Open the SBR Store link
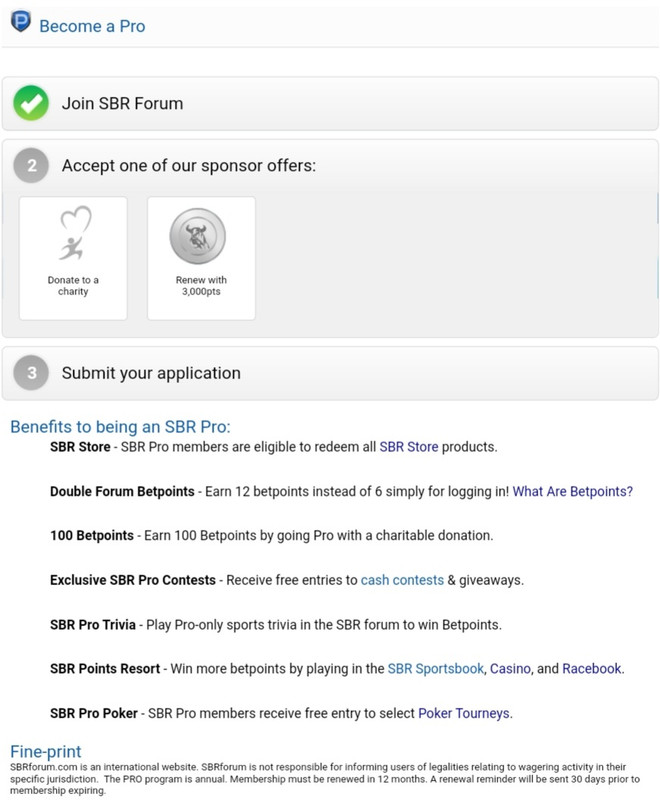The height and width of the screenshot is (800, 660). pos(409,447)
